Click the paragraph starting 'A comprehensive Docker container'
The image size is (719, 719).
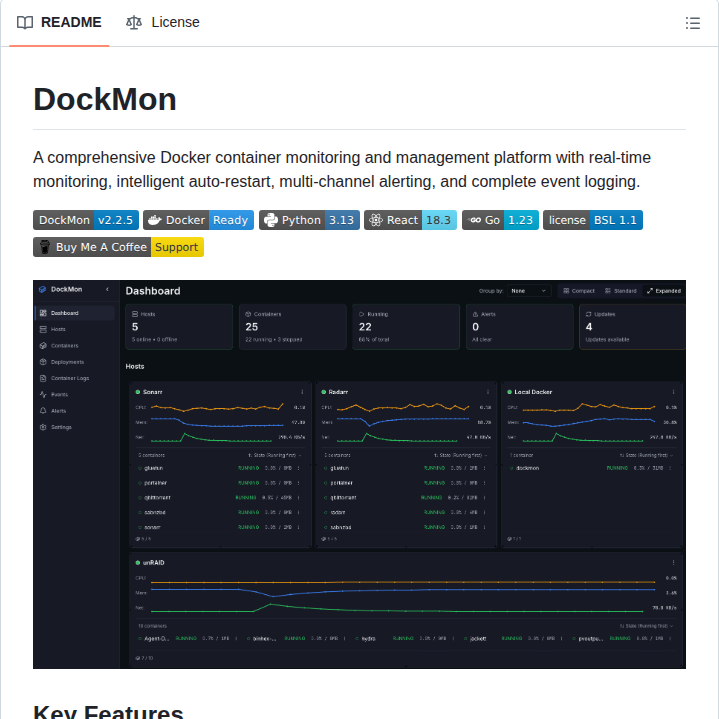point(342,170)
